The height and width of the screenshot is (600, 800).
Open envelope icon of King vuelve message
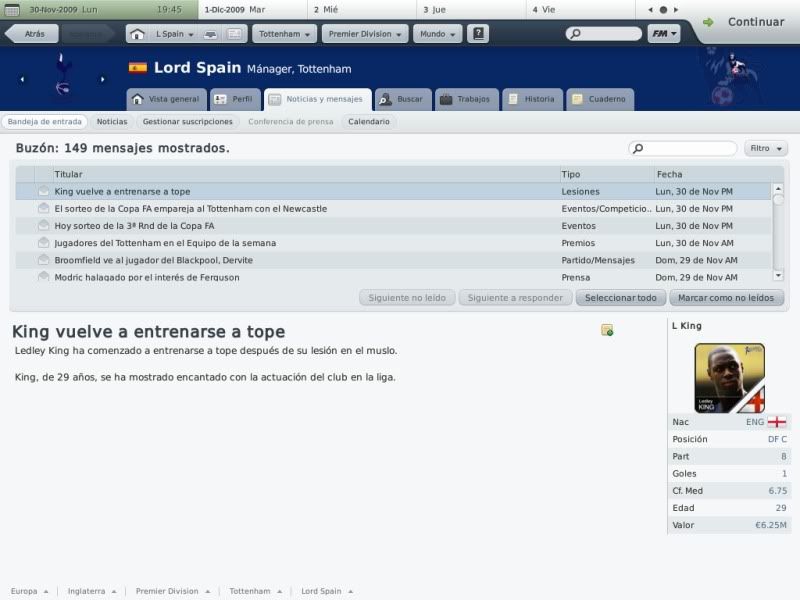click(44, 191)
